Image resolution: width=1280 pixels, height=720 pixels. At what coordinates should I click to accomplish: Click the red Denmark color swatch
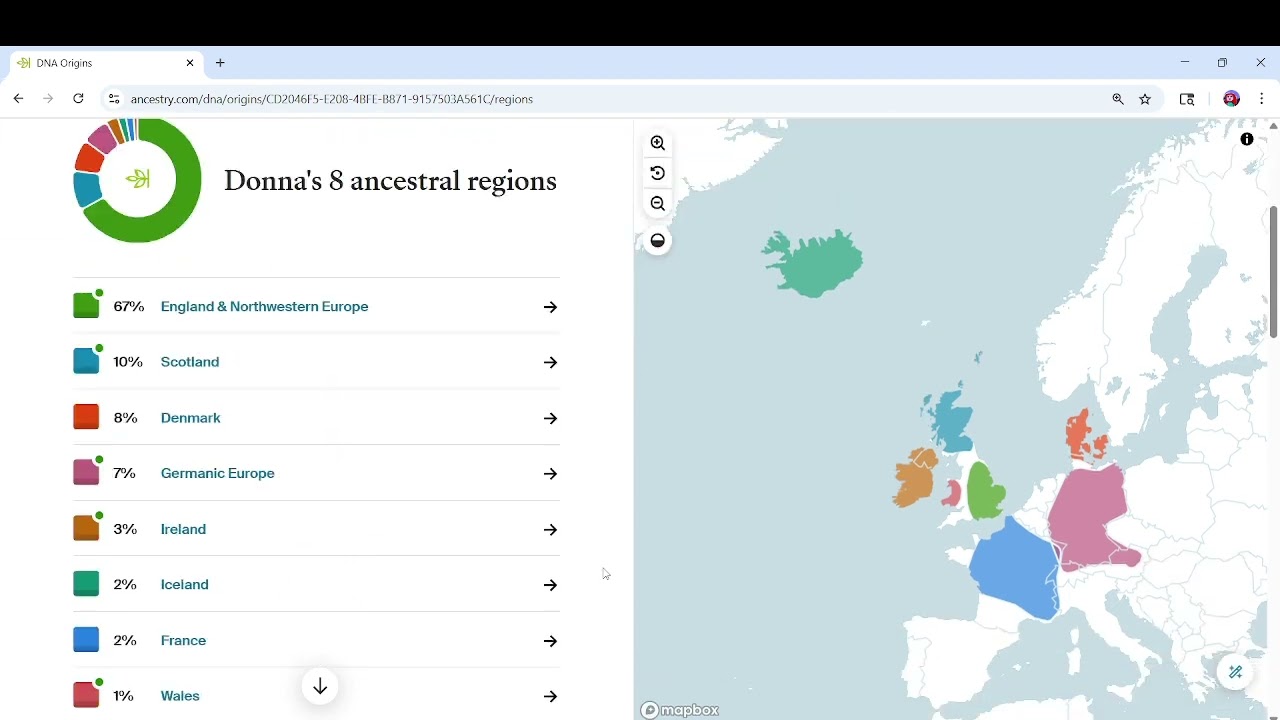[86, 417]
